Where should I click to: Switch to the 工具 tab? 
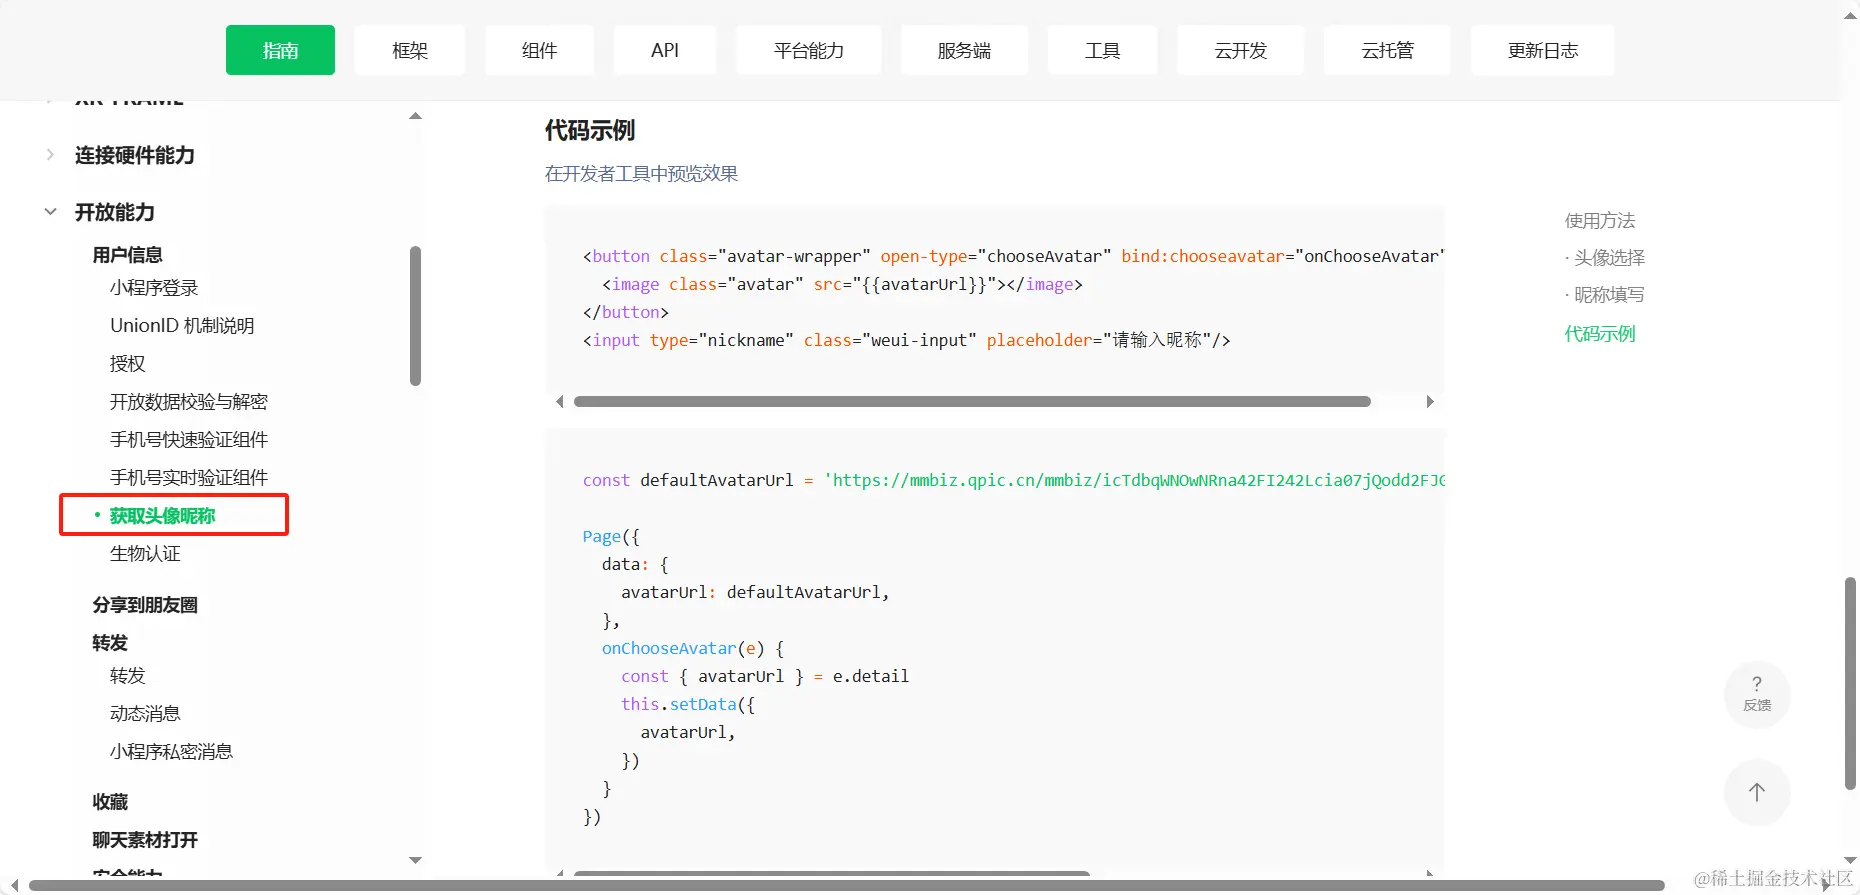pyautogui.click(x=1103, y=50)
